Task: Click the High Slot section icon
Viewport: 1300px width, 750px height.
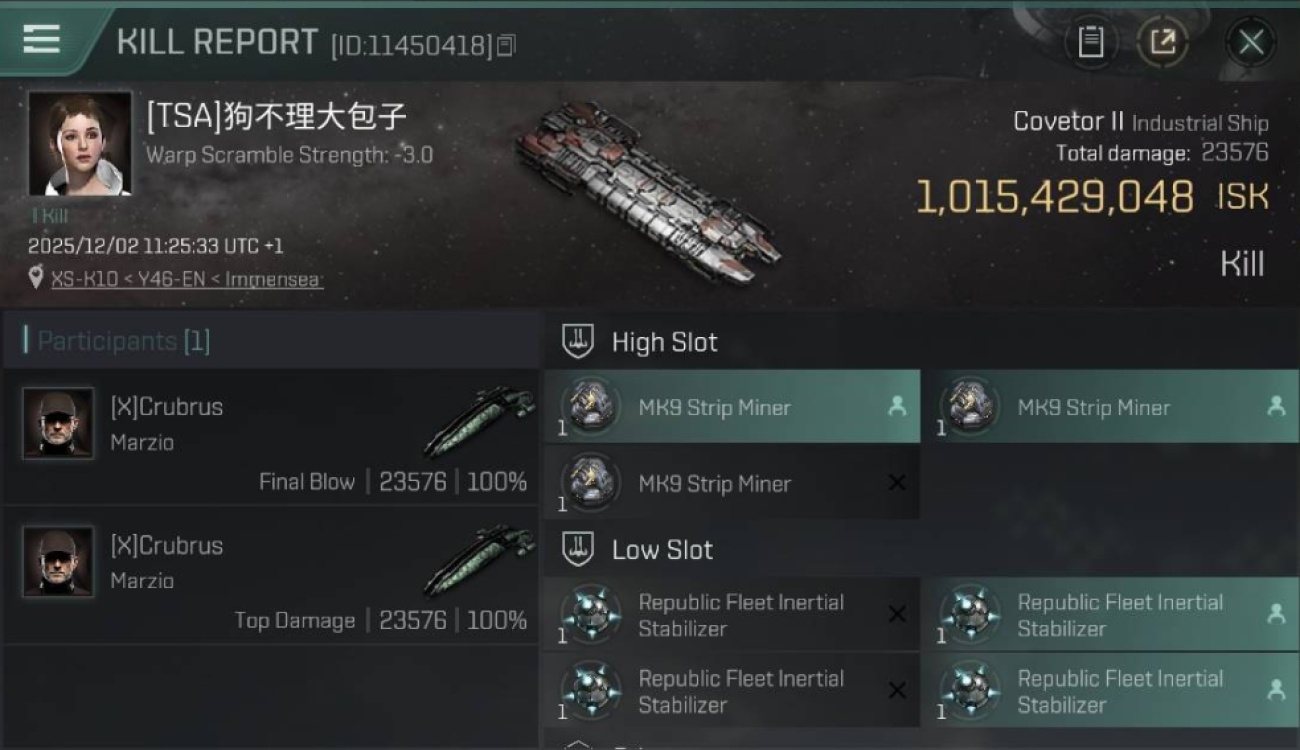Action: tap(577, 341)
